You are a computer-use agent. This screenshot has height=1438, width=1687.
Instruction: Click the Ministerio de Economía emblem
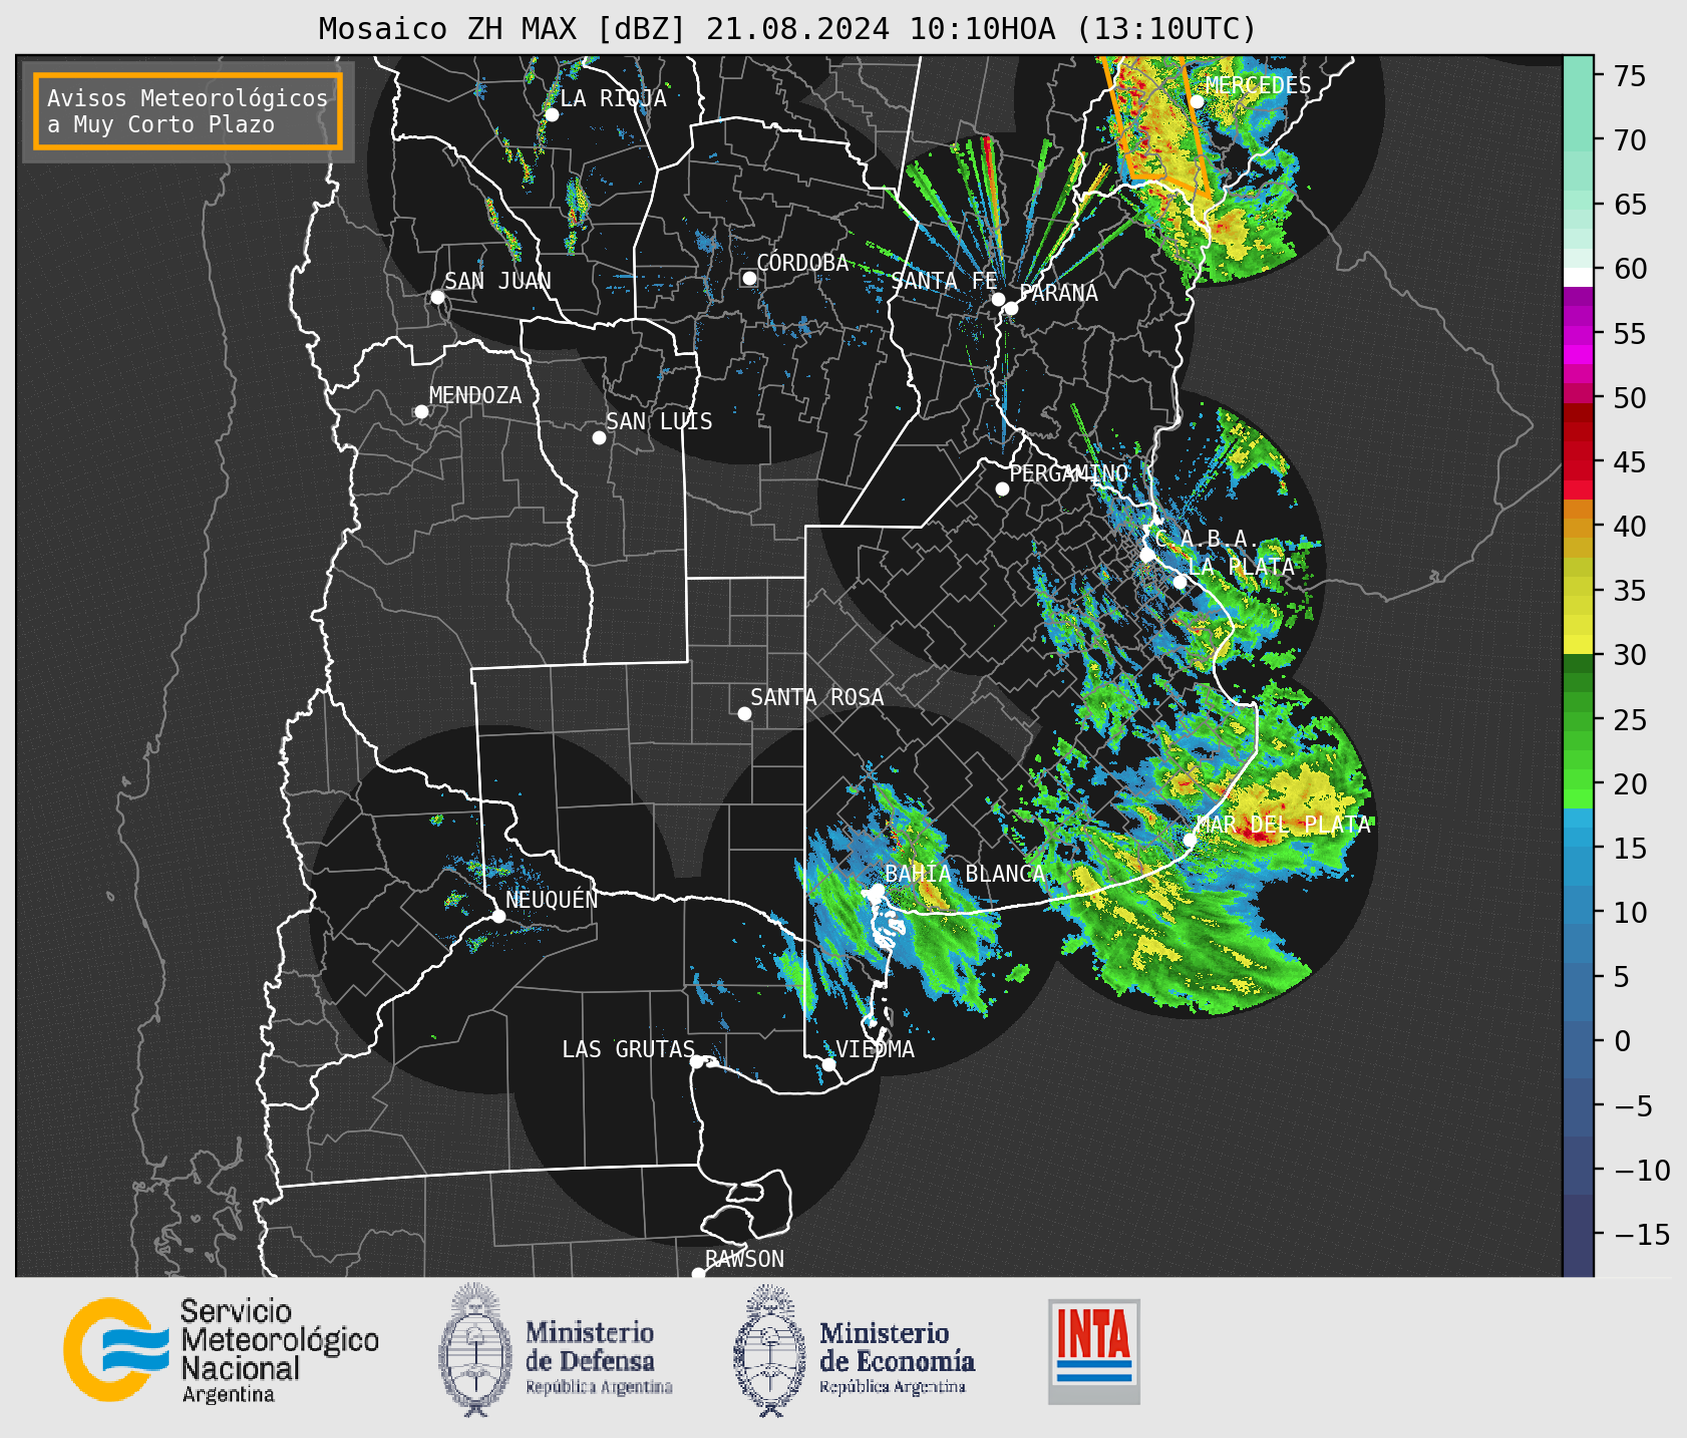click(770, 1351)
